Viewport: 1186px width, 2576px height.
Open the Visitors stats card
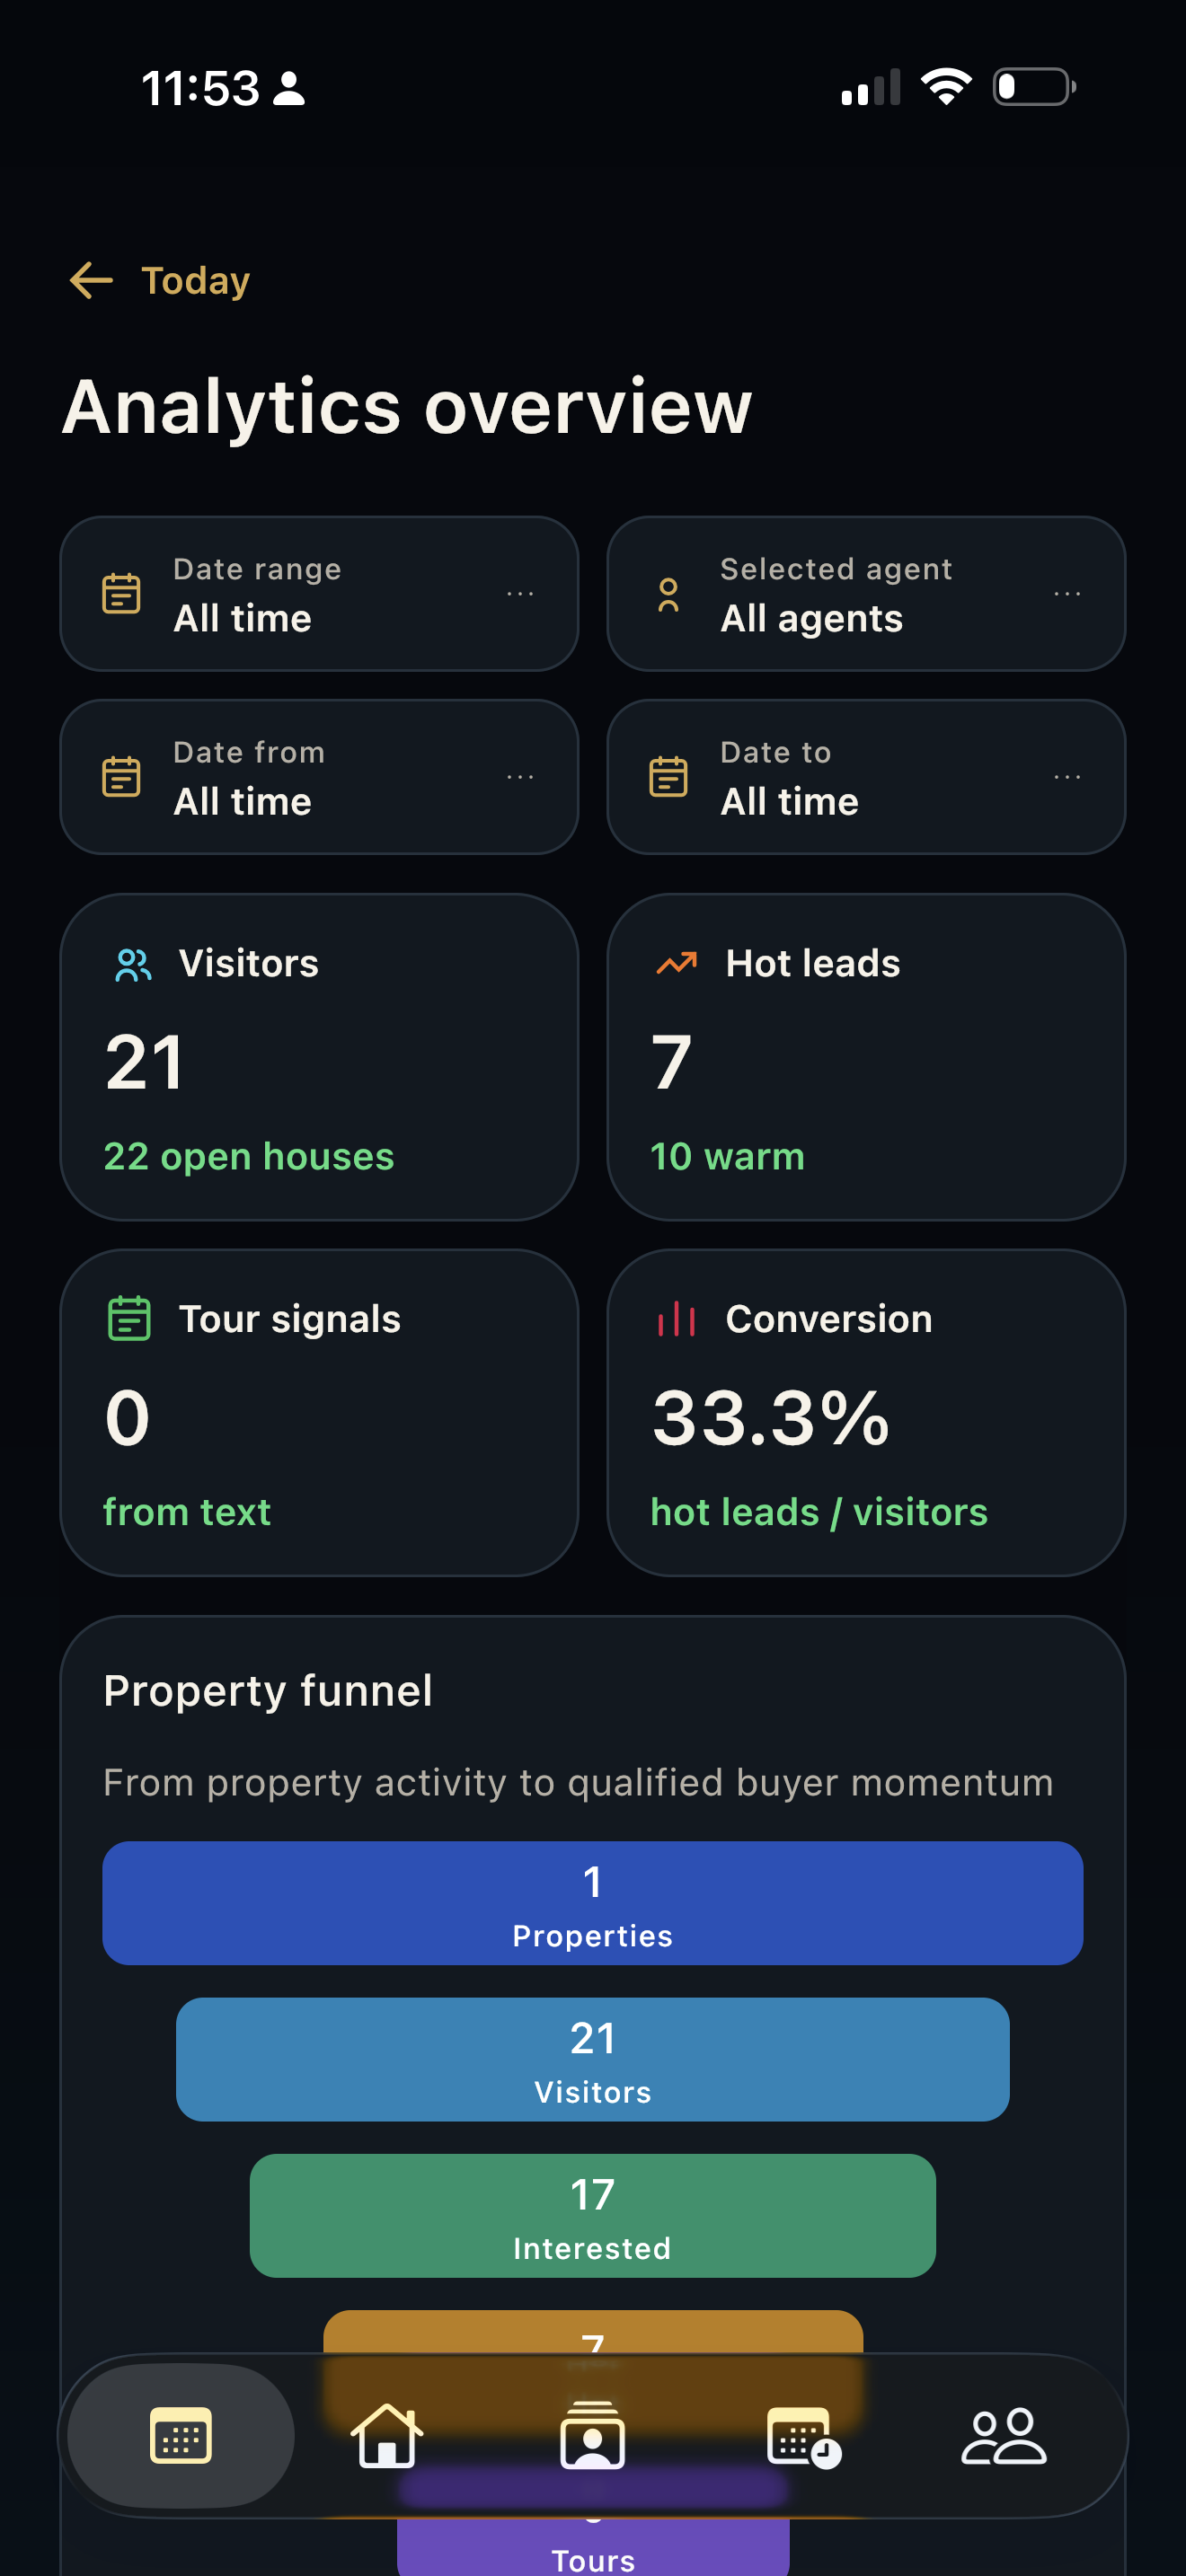(x=319, y=1057)
